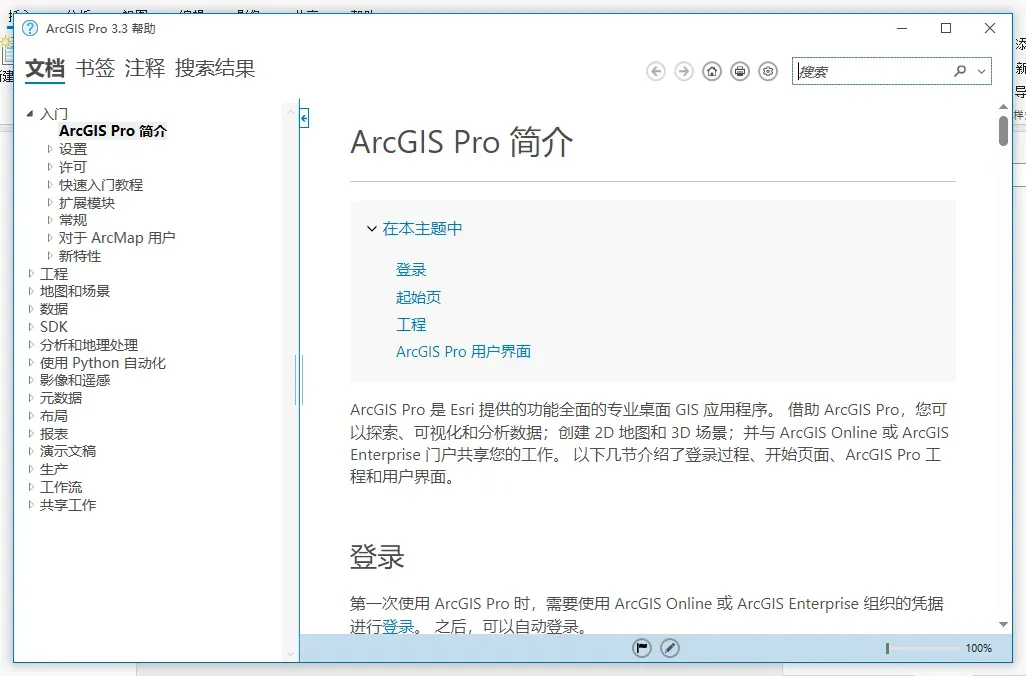Open the 工作流 tree item

tap(61, 487)
